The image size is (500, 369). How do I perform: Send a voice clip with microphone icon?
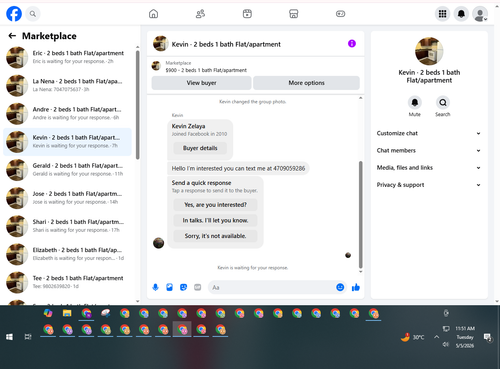(155, 287)
